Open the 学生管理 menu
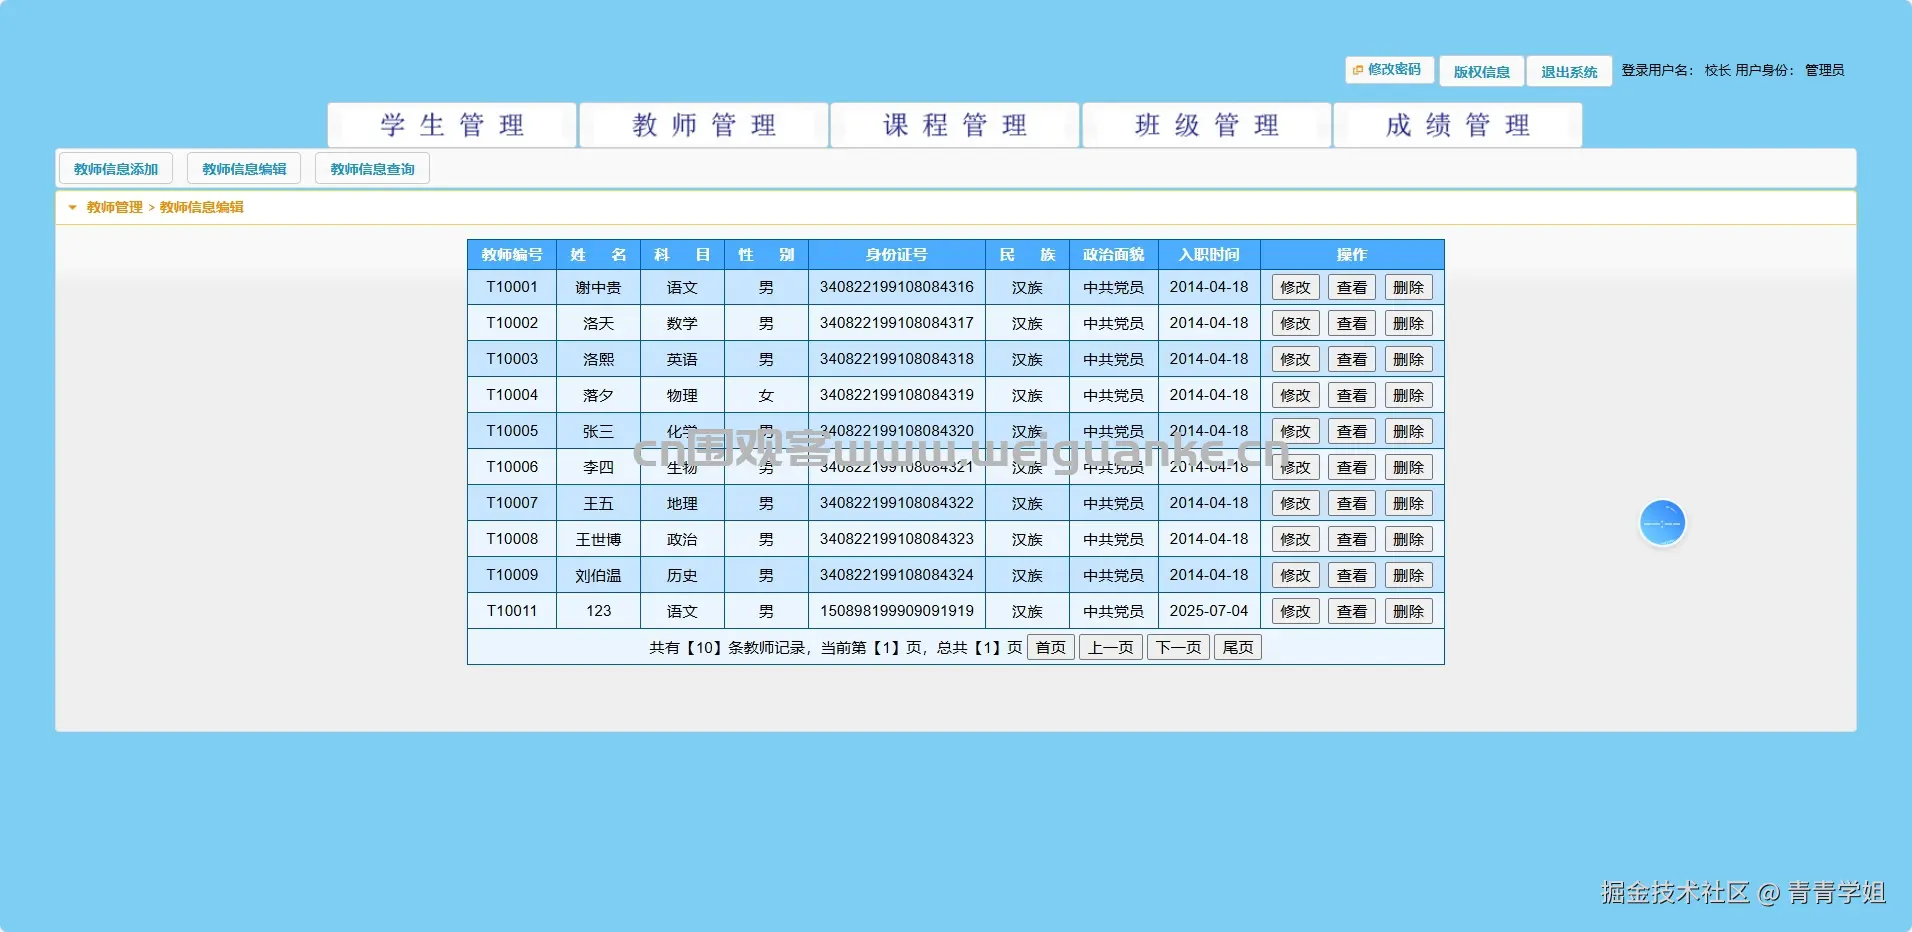The width and height of the screenshot is (1912, 932). (452, 125)
